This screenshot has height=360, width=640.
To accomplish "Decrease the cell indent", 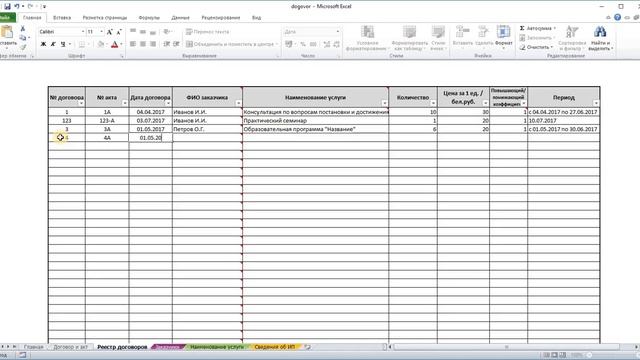I will (x=167, y=44).
